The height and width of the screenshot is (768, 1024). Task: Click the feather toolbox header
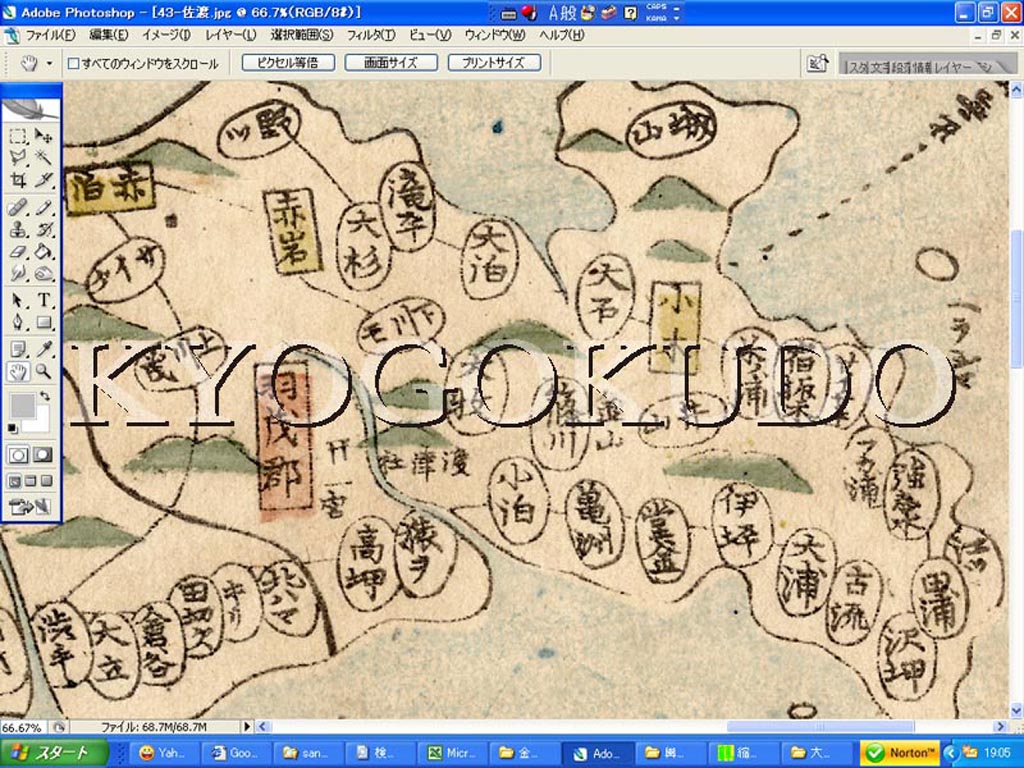coord(31,108)
